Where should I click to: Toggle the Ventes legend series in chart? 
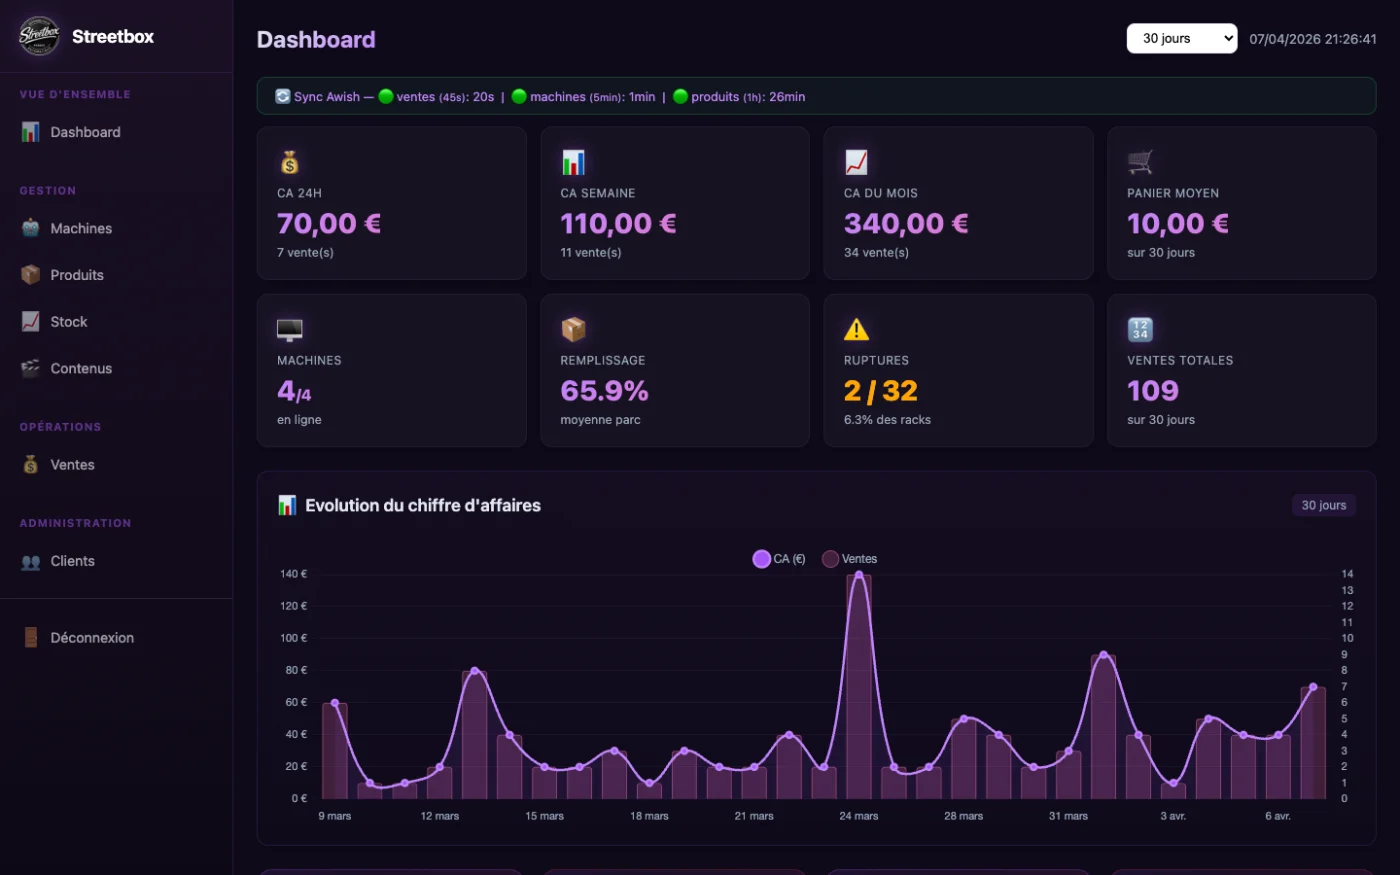click(x=849, y=559)
